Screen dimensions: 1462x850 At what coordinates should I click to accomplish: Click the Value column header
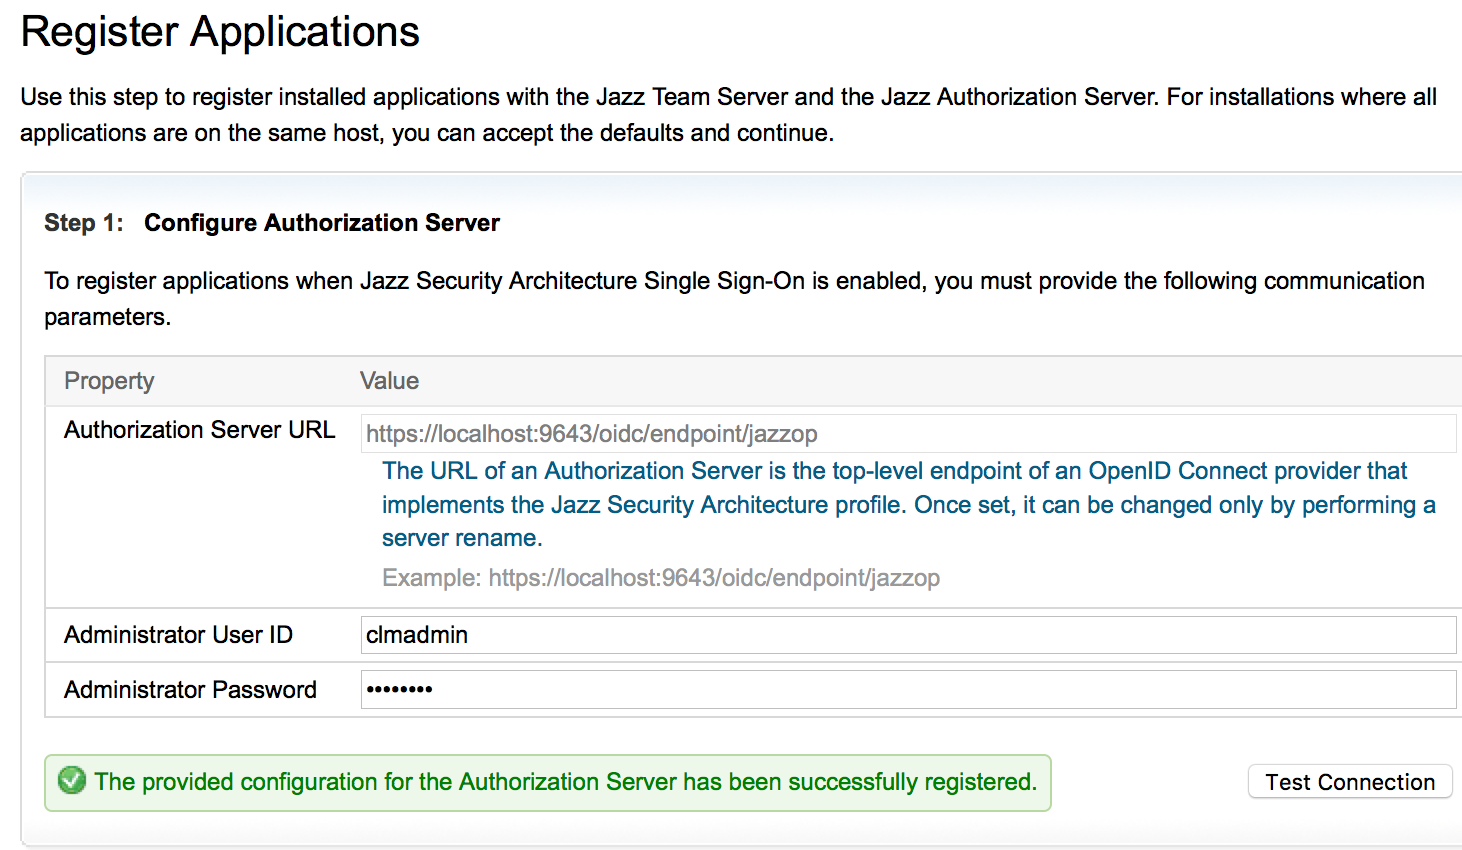(389, 381)
